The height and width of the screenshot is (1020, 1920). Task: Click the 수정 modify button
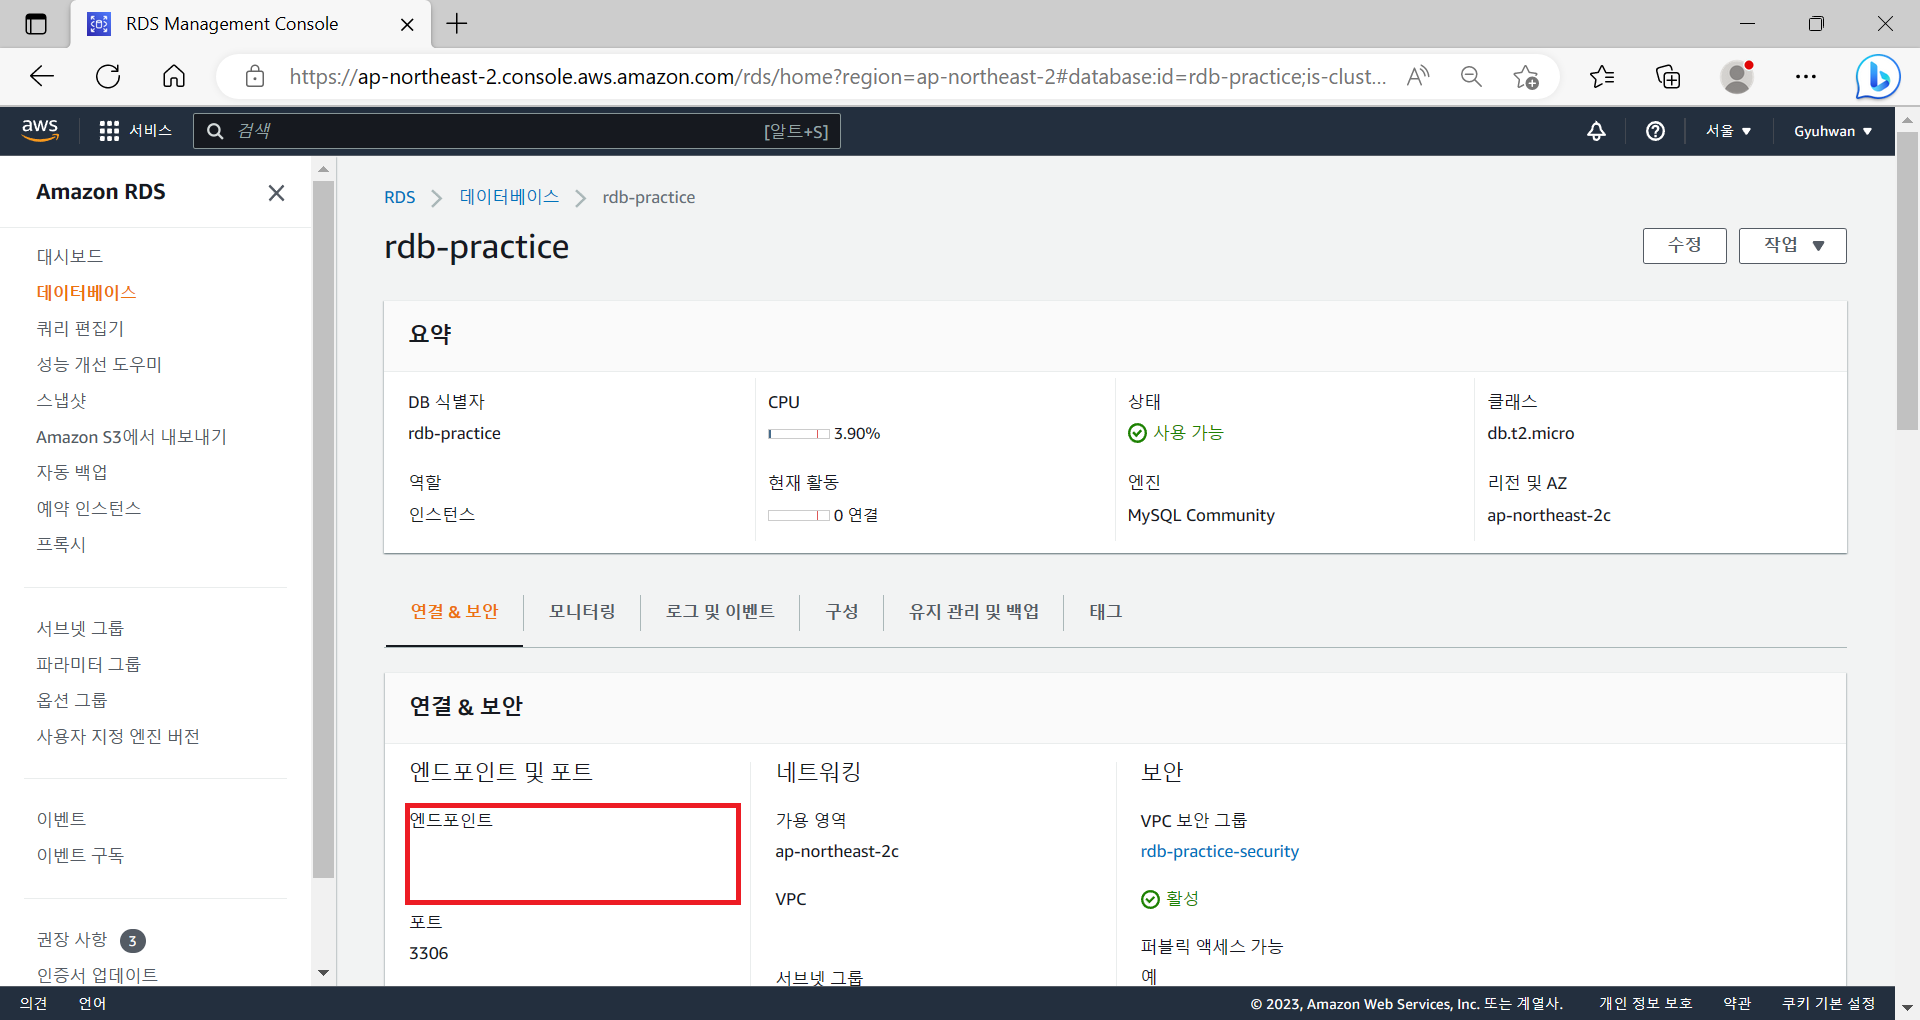pos(1684,245)
